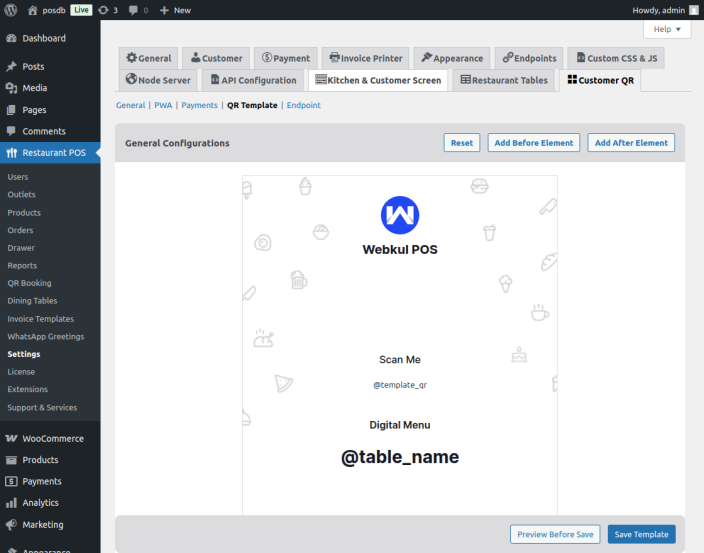
Task: Click the Marketing megaphone icon
Action: 12,524
